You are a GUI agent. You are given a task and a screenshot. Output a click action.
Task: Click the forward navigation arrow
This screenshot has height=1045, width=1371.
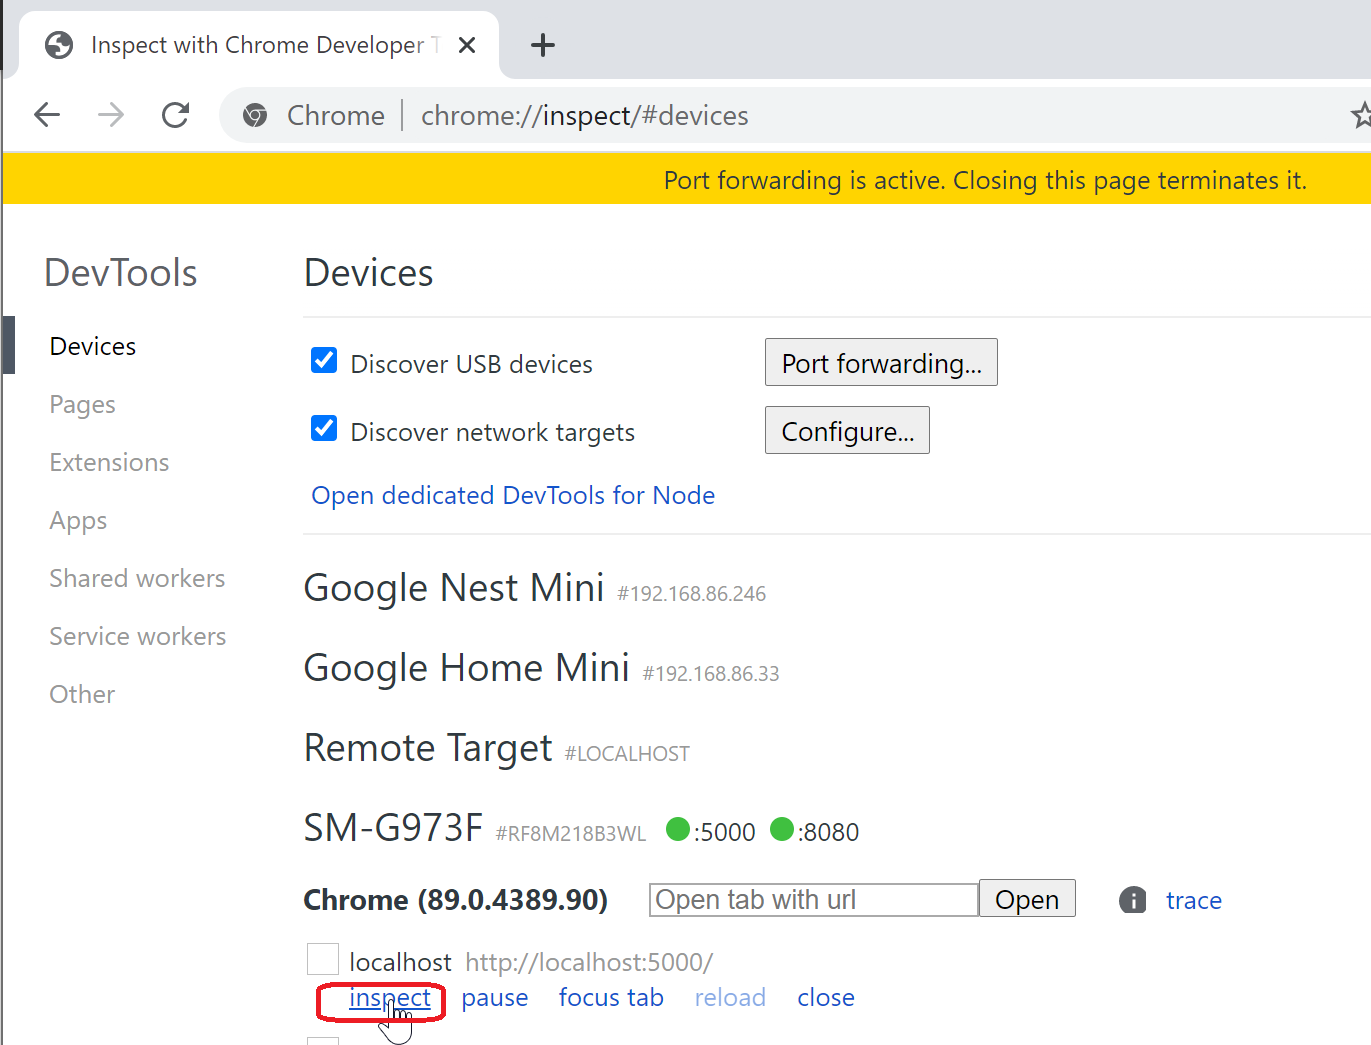[111, 114]
